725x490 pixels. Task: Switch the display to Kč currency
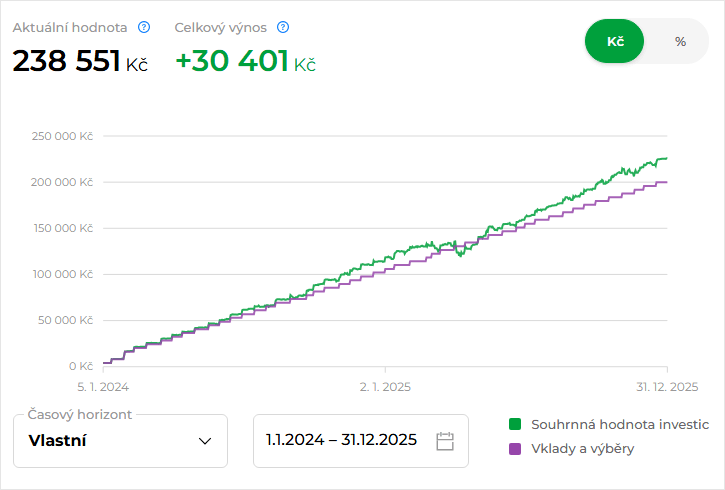tap(615, 42)
